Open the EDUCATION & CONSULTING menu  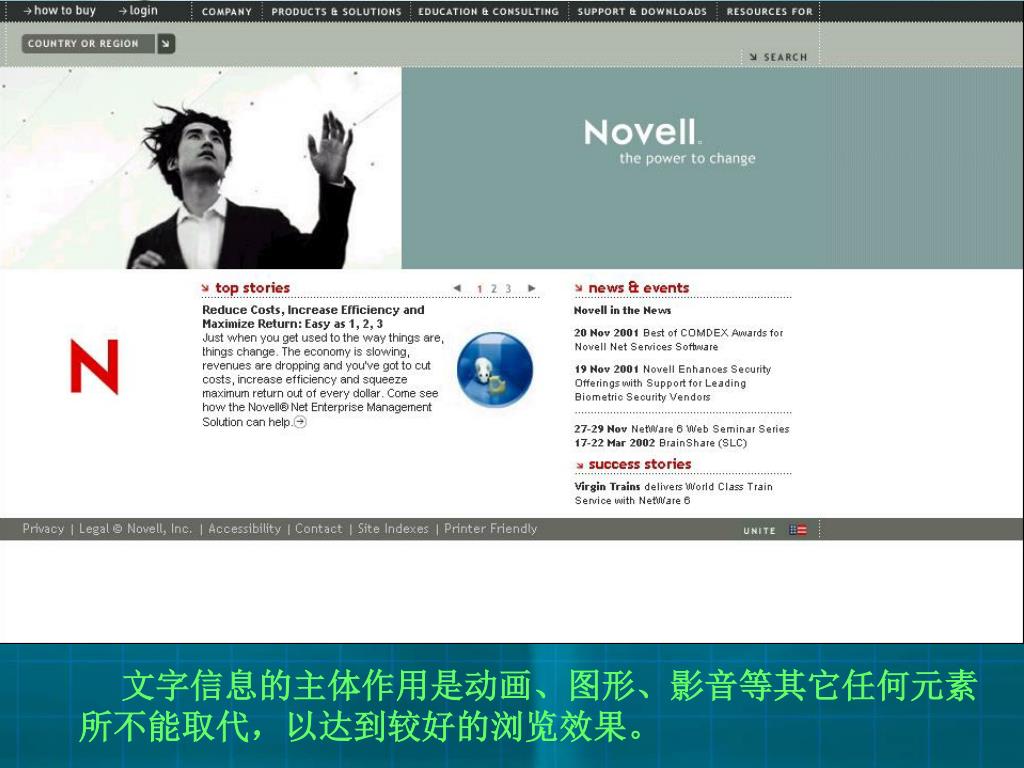(x=488, y=12)
